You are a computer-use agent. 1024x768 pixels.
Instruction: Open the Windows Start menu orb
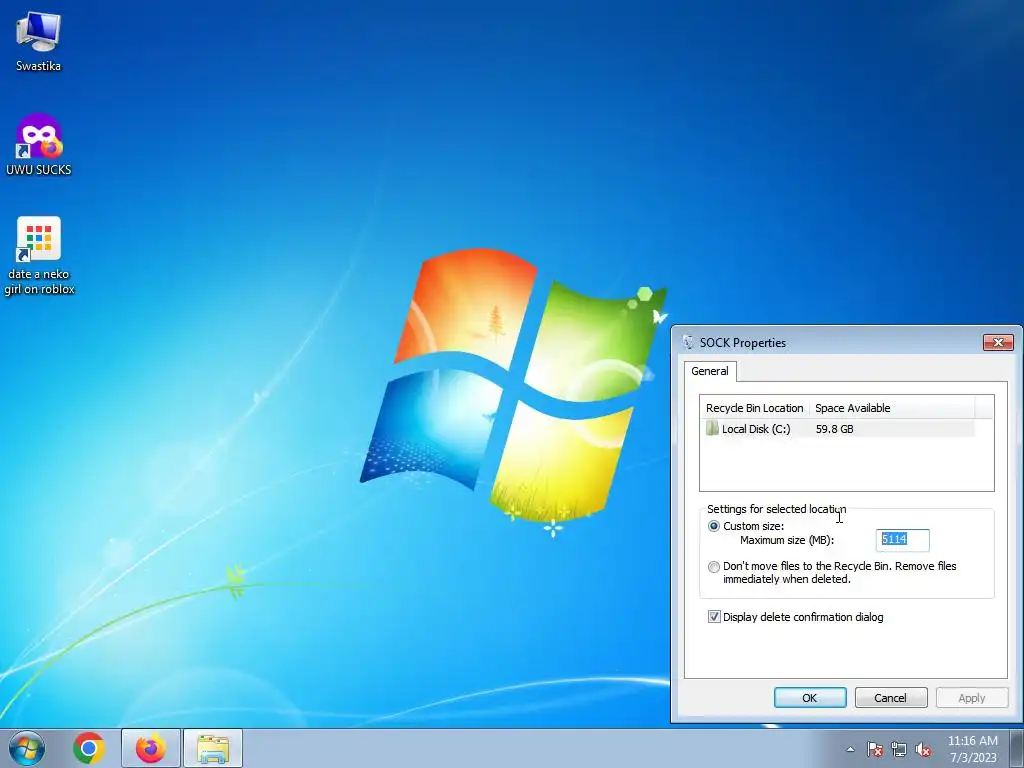tap(27, 748)
